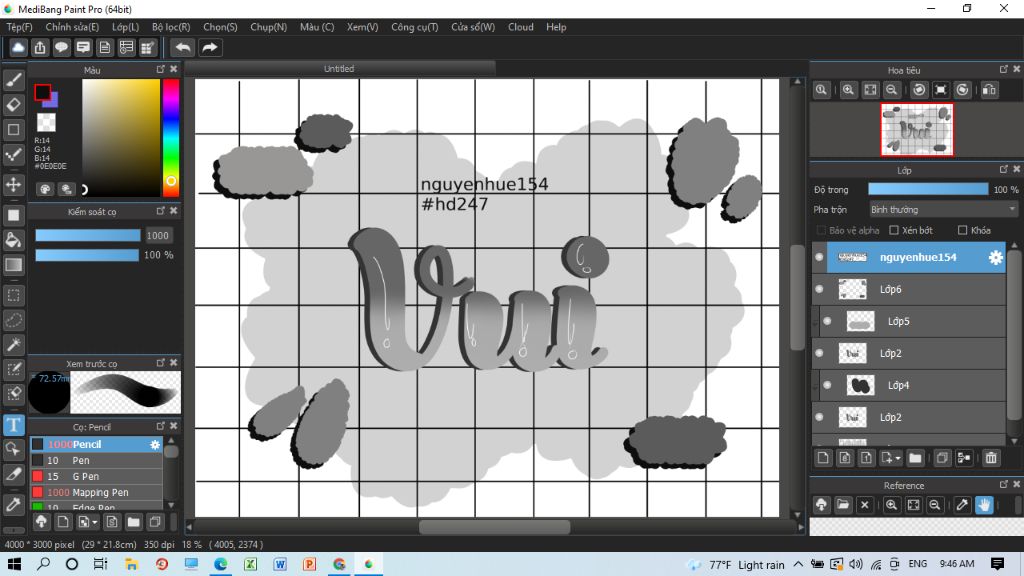The image size is (1024, 576).
Task: Open the Chỉnh sửa(E) menu
Action: tap(72, 27)
